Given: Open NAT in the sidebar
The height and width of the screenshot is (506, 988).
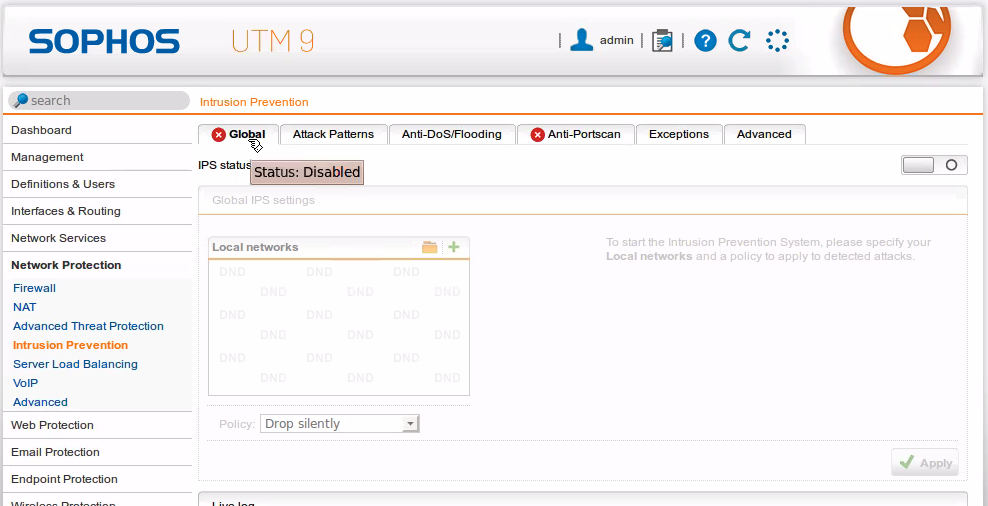Looking at the screenshot, I should click(25, 307).
